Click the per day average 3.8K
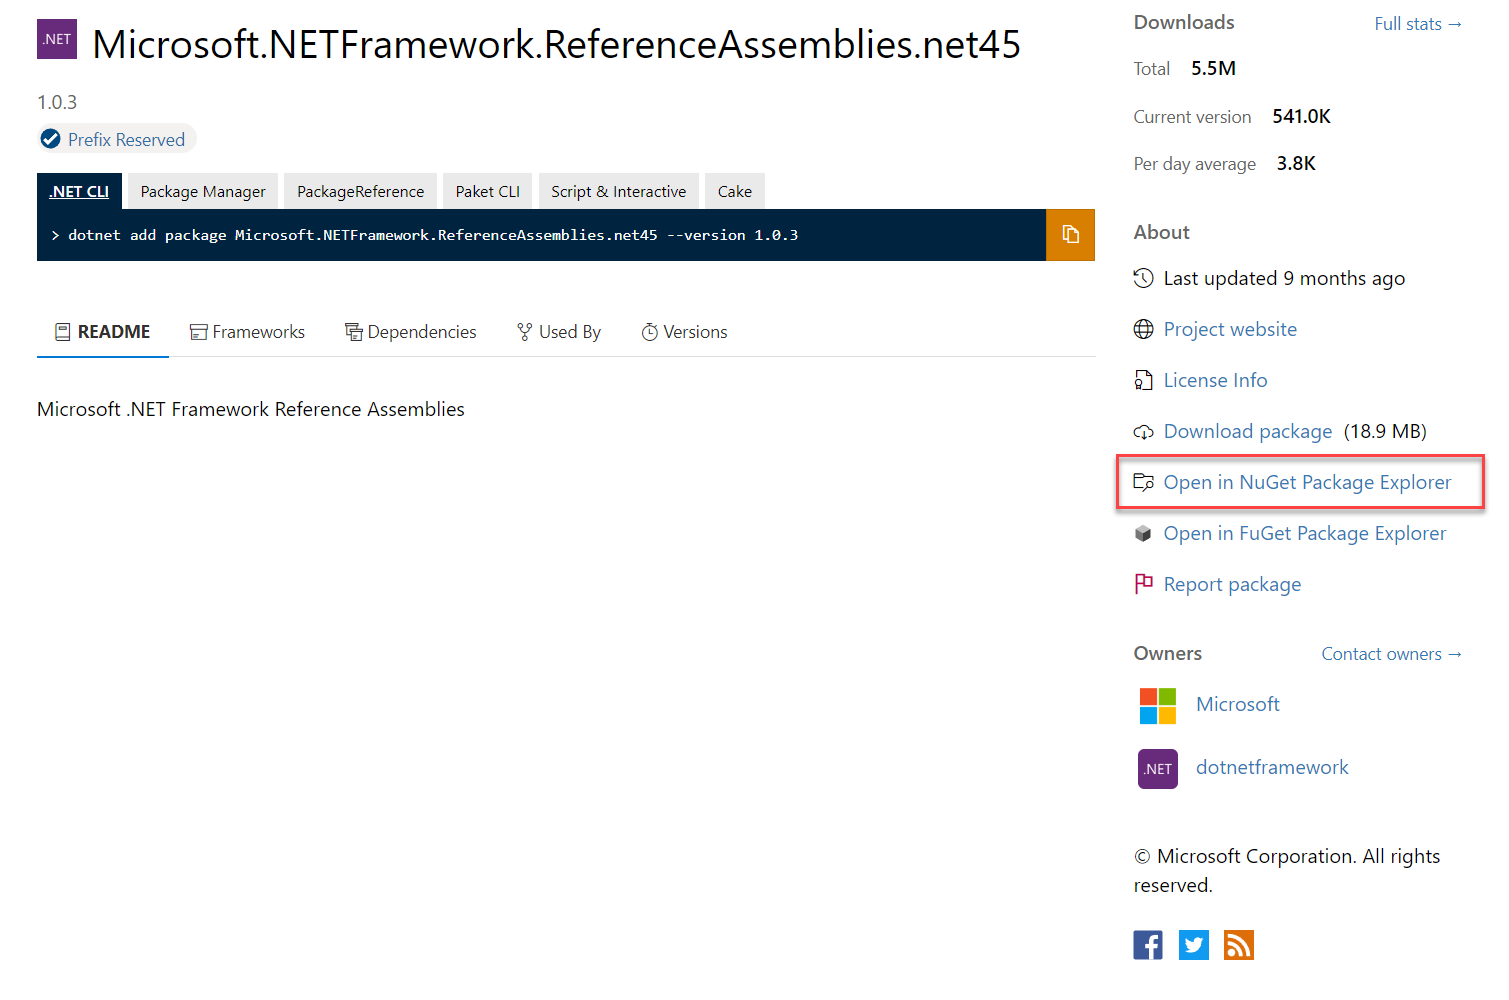 tap(1296, 163)
